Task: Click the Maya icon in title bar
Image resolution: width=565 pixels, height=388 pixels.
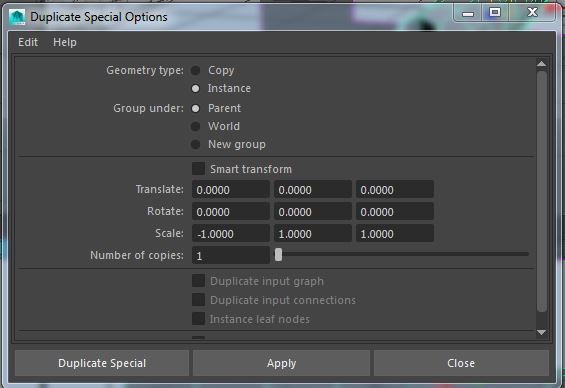Action: pyautogui.click(x=17, y=17)
